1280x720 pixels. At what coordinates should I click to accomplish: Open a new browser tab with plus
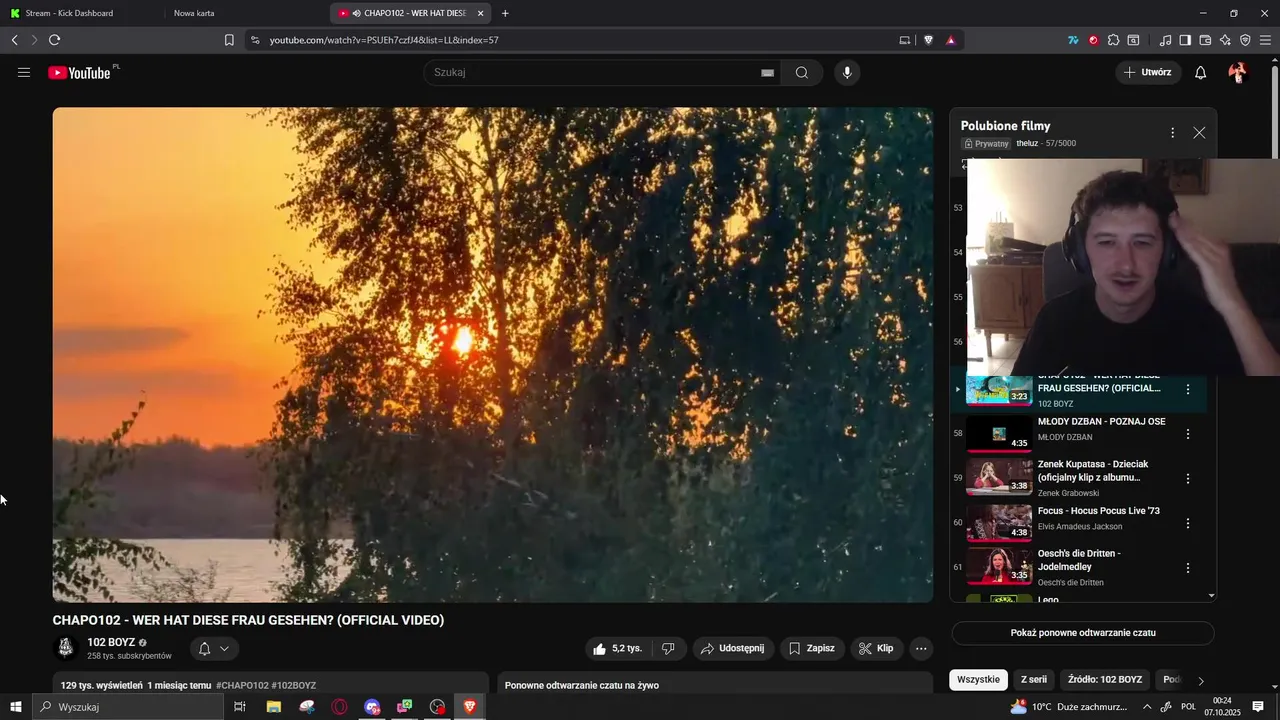505,13
